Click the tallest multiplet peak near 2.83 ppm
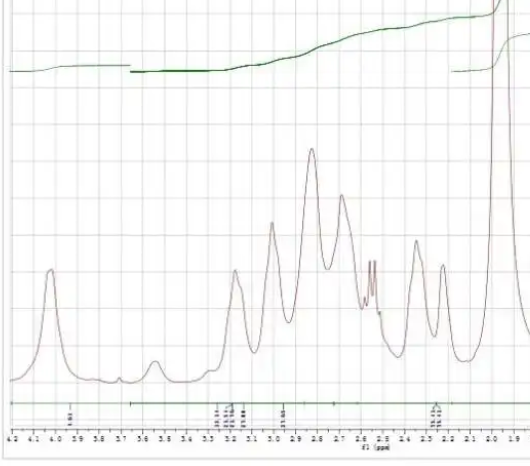This screenshot has width=530, height=466. click(x=312, y=150)
